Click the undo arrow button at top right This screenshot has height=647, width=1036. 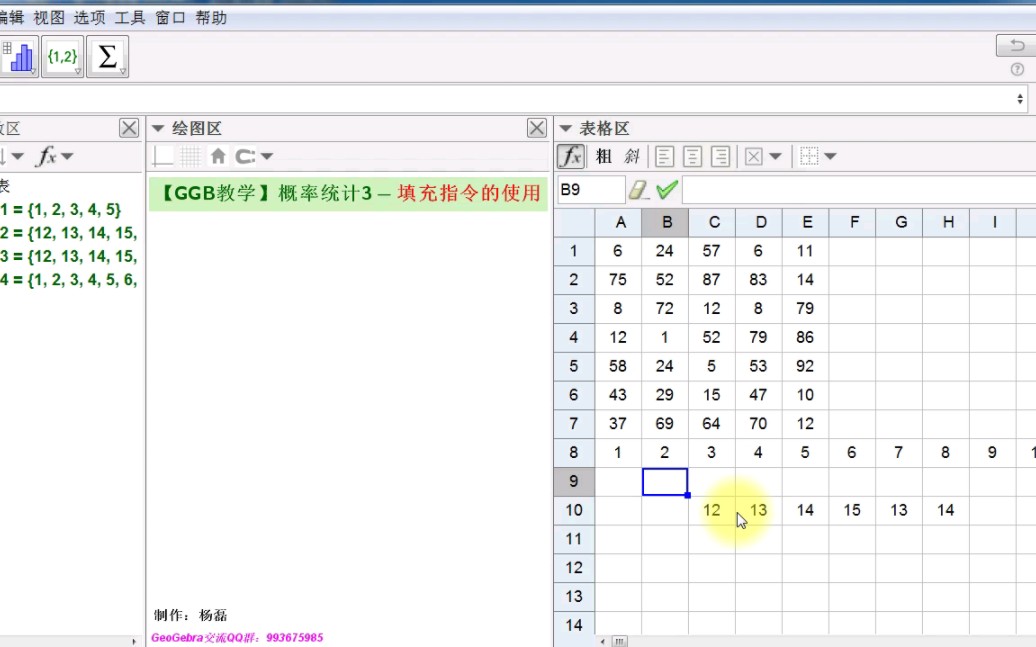[x=1015, y=45]
